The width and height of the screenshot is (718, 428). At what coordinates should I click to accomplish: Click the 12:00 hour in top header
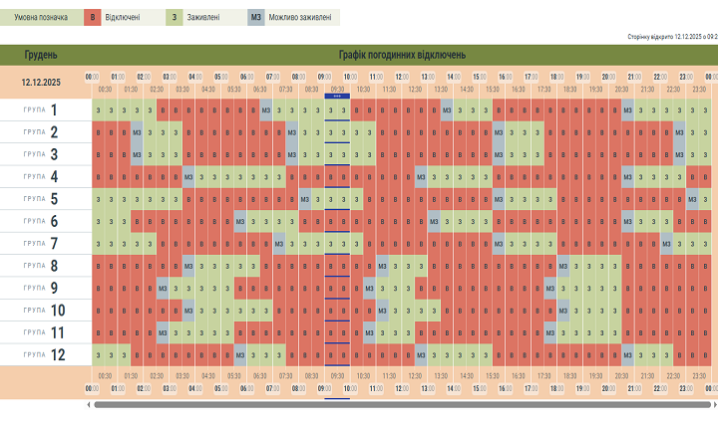tap(401, 76)
